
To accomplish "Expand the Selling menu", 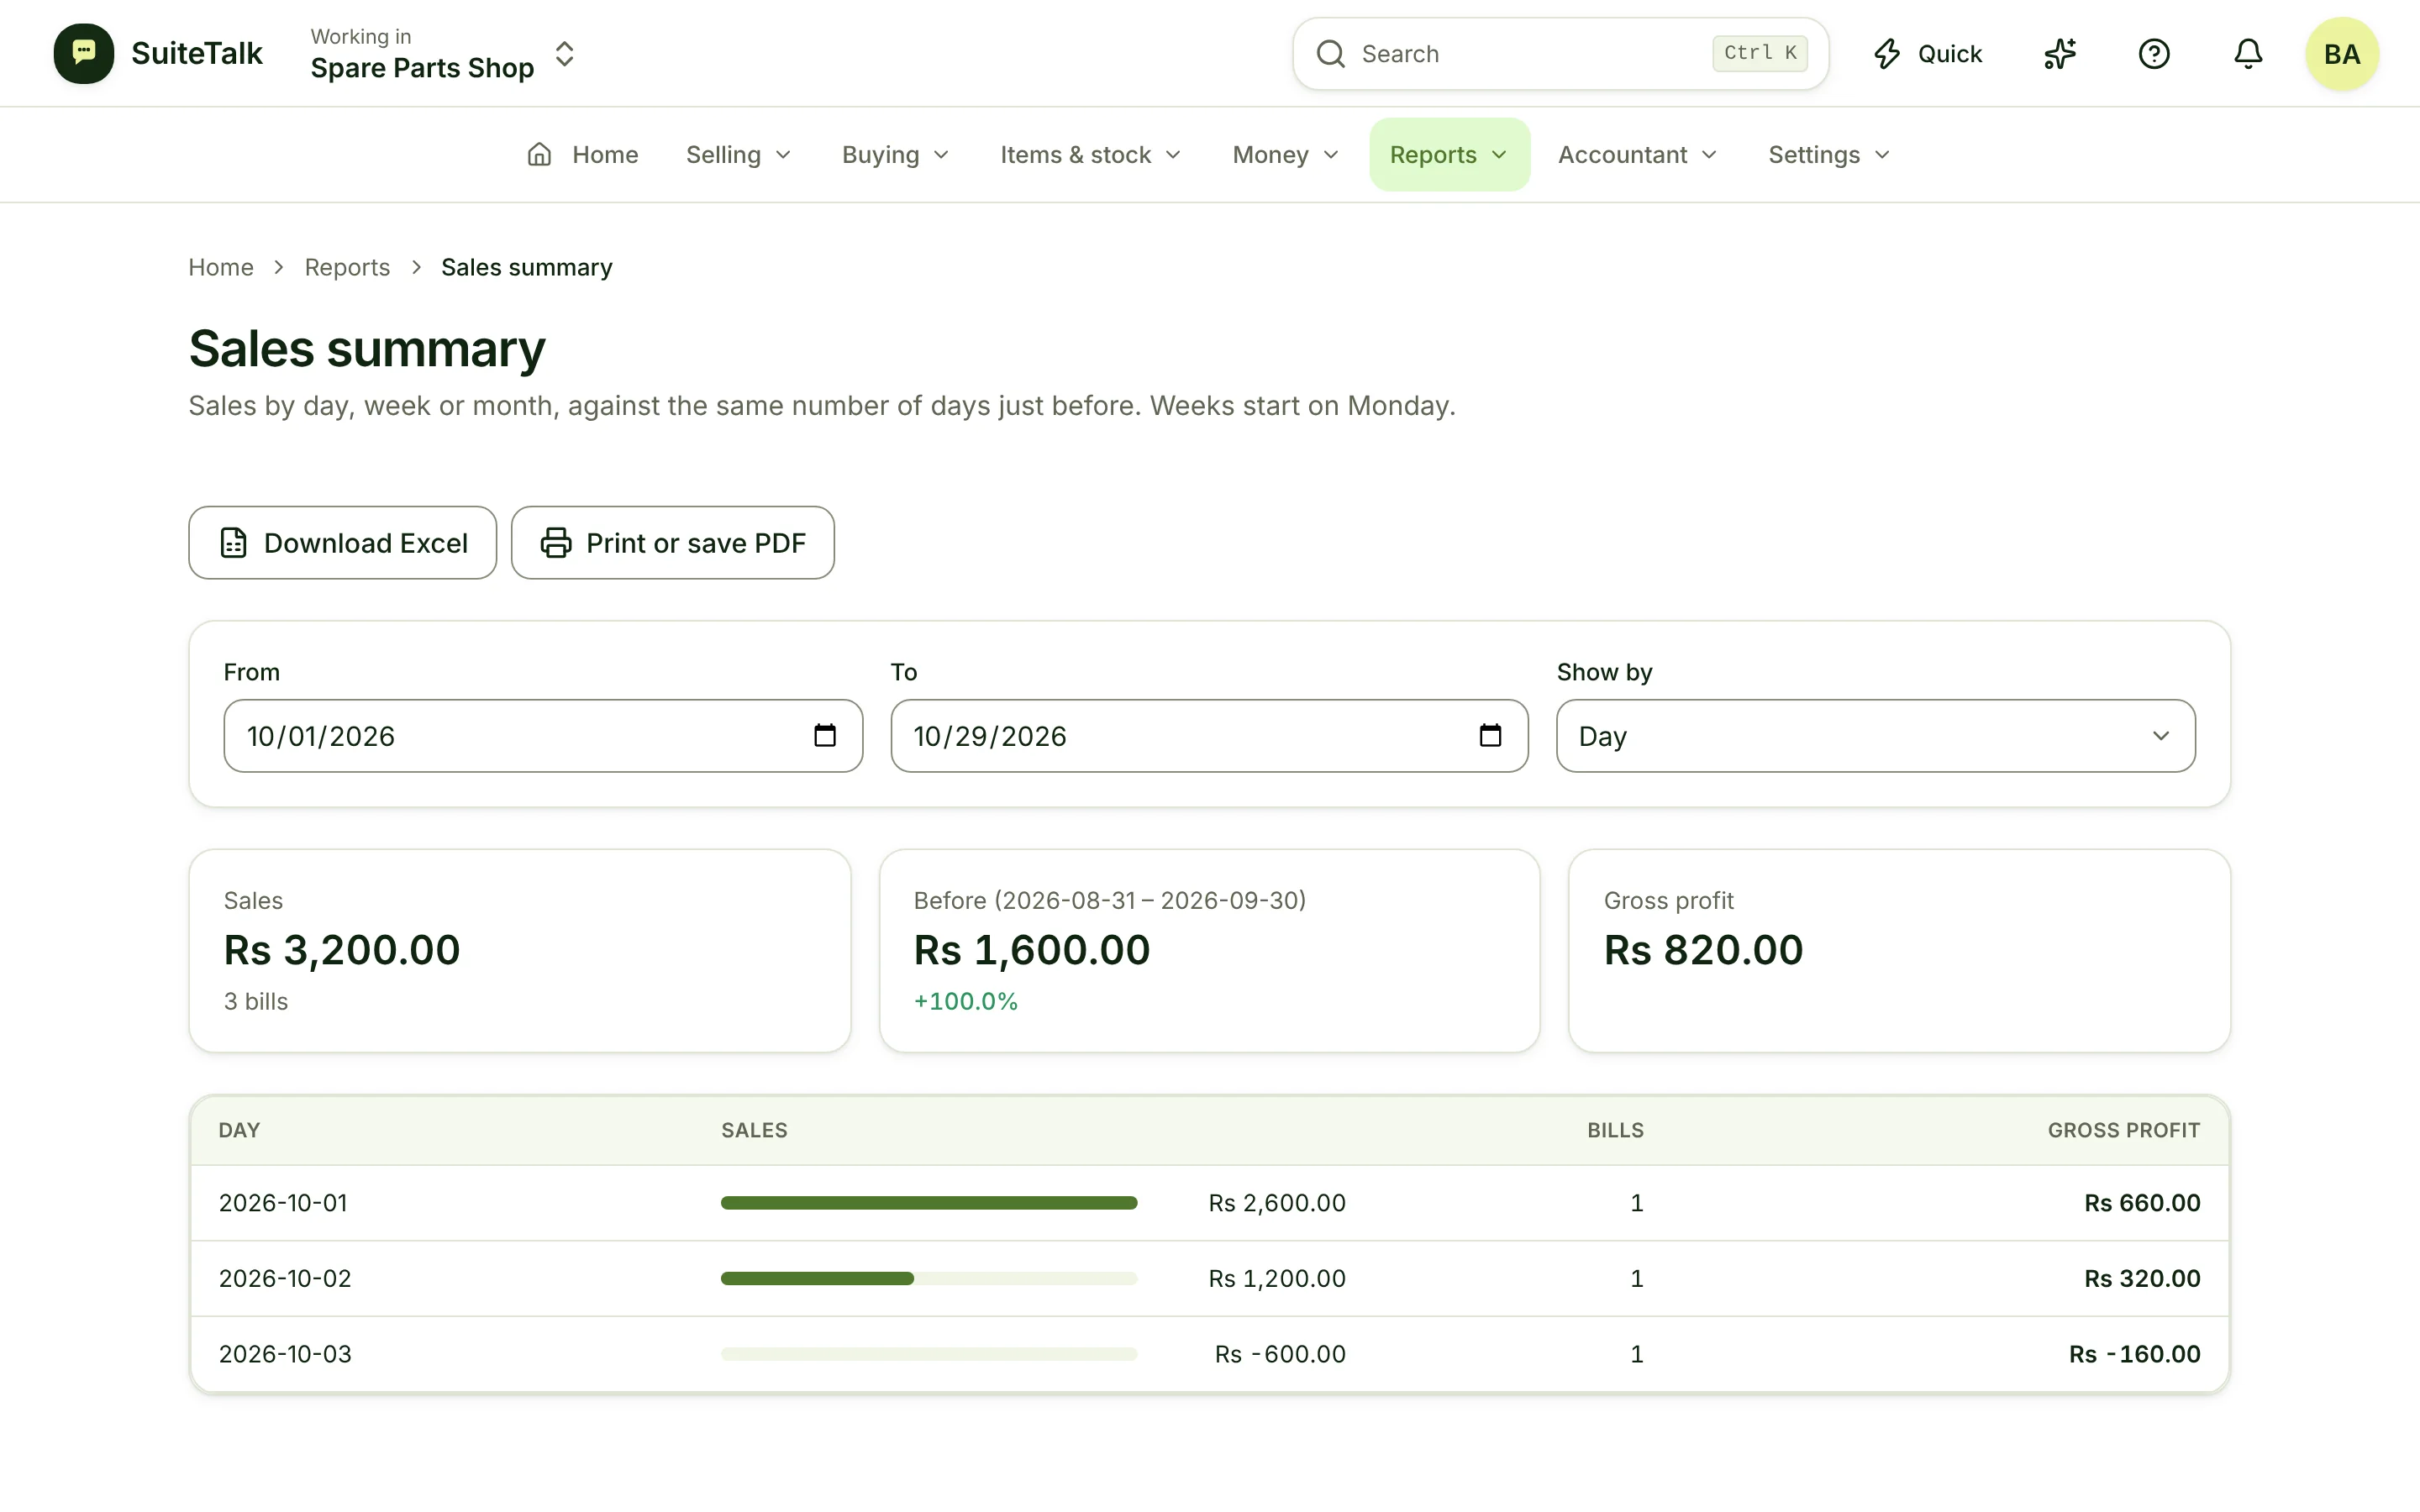I will point(738,155).
